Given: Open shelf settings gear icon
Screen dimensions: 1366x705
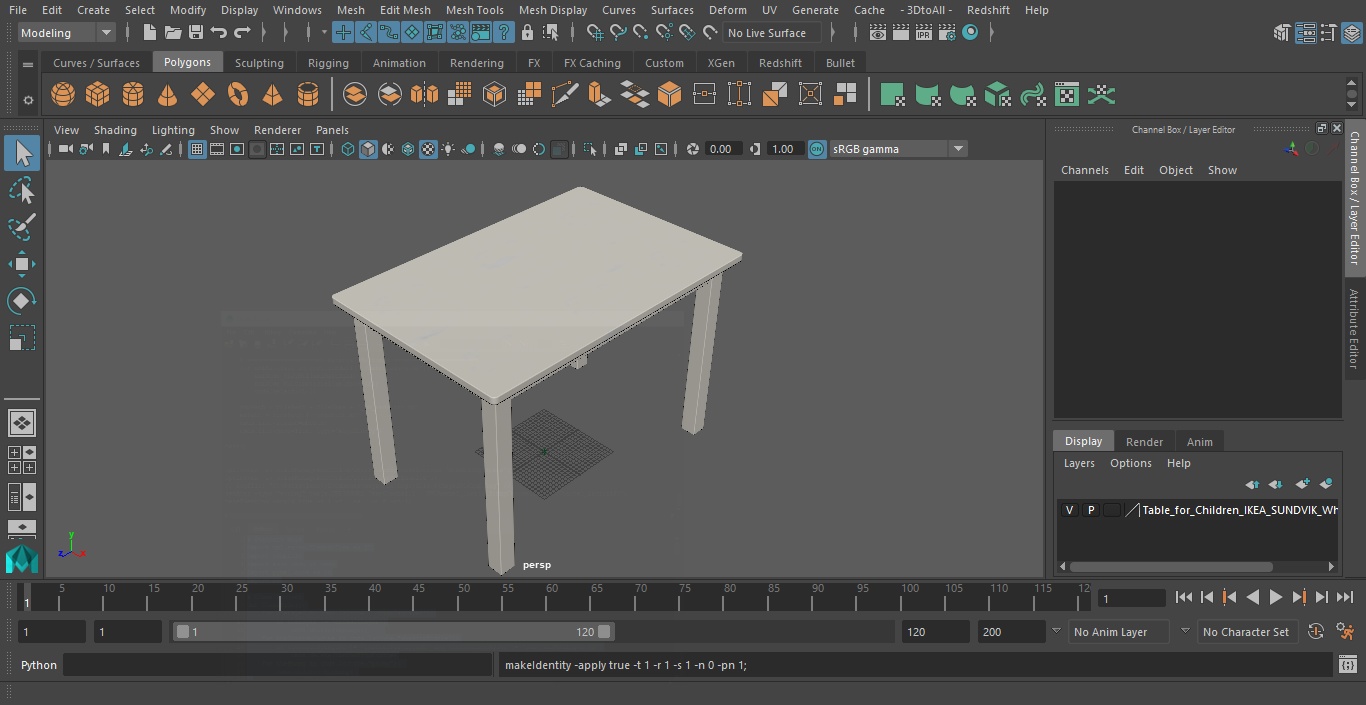Looking at the screenshot, I should click(28, 100).
